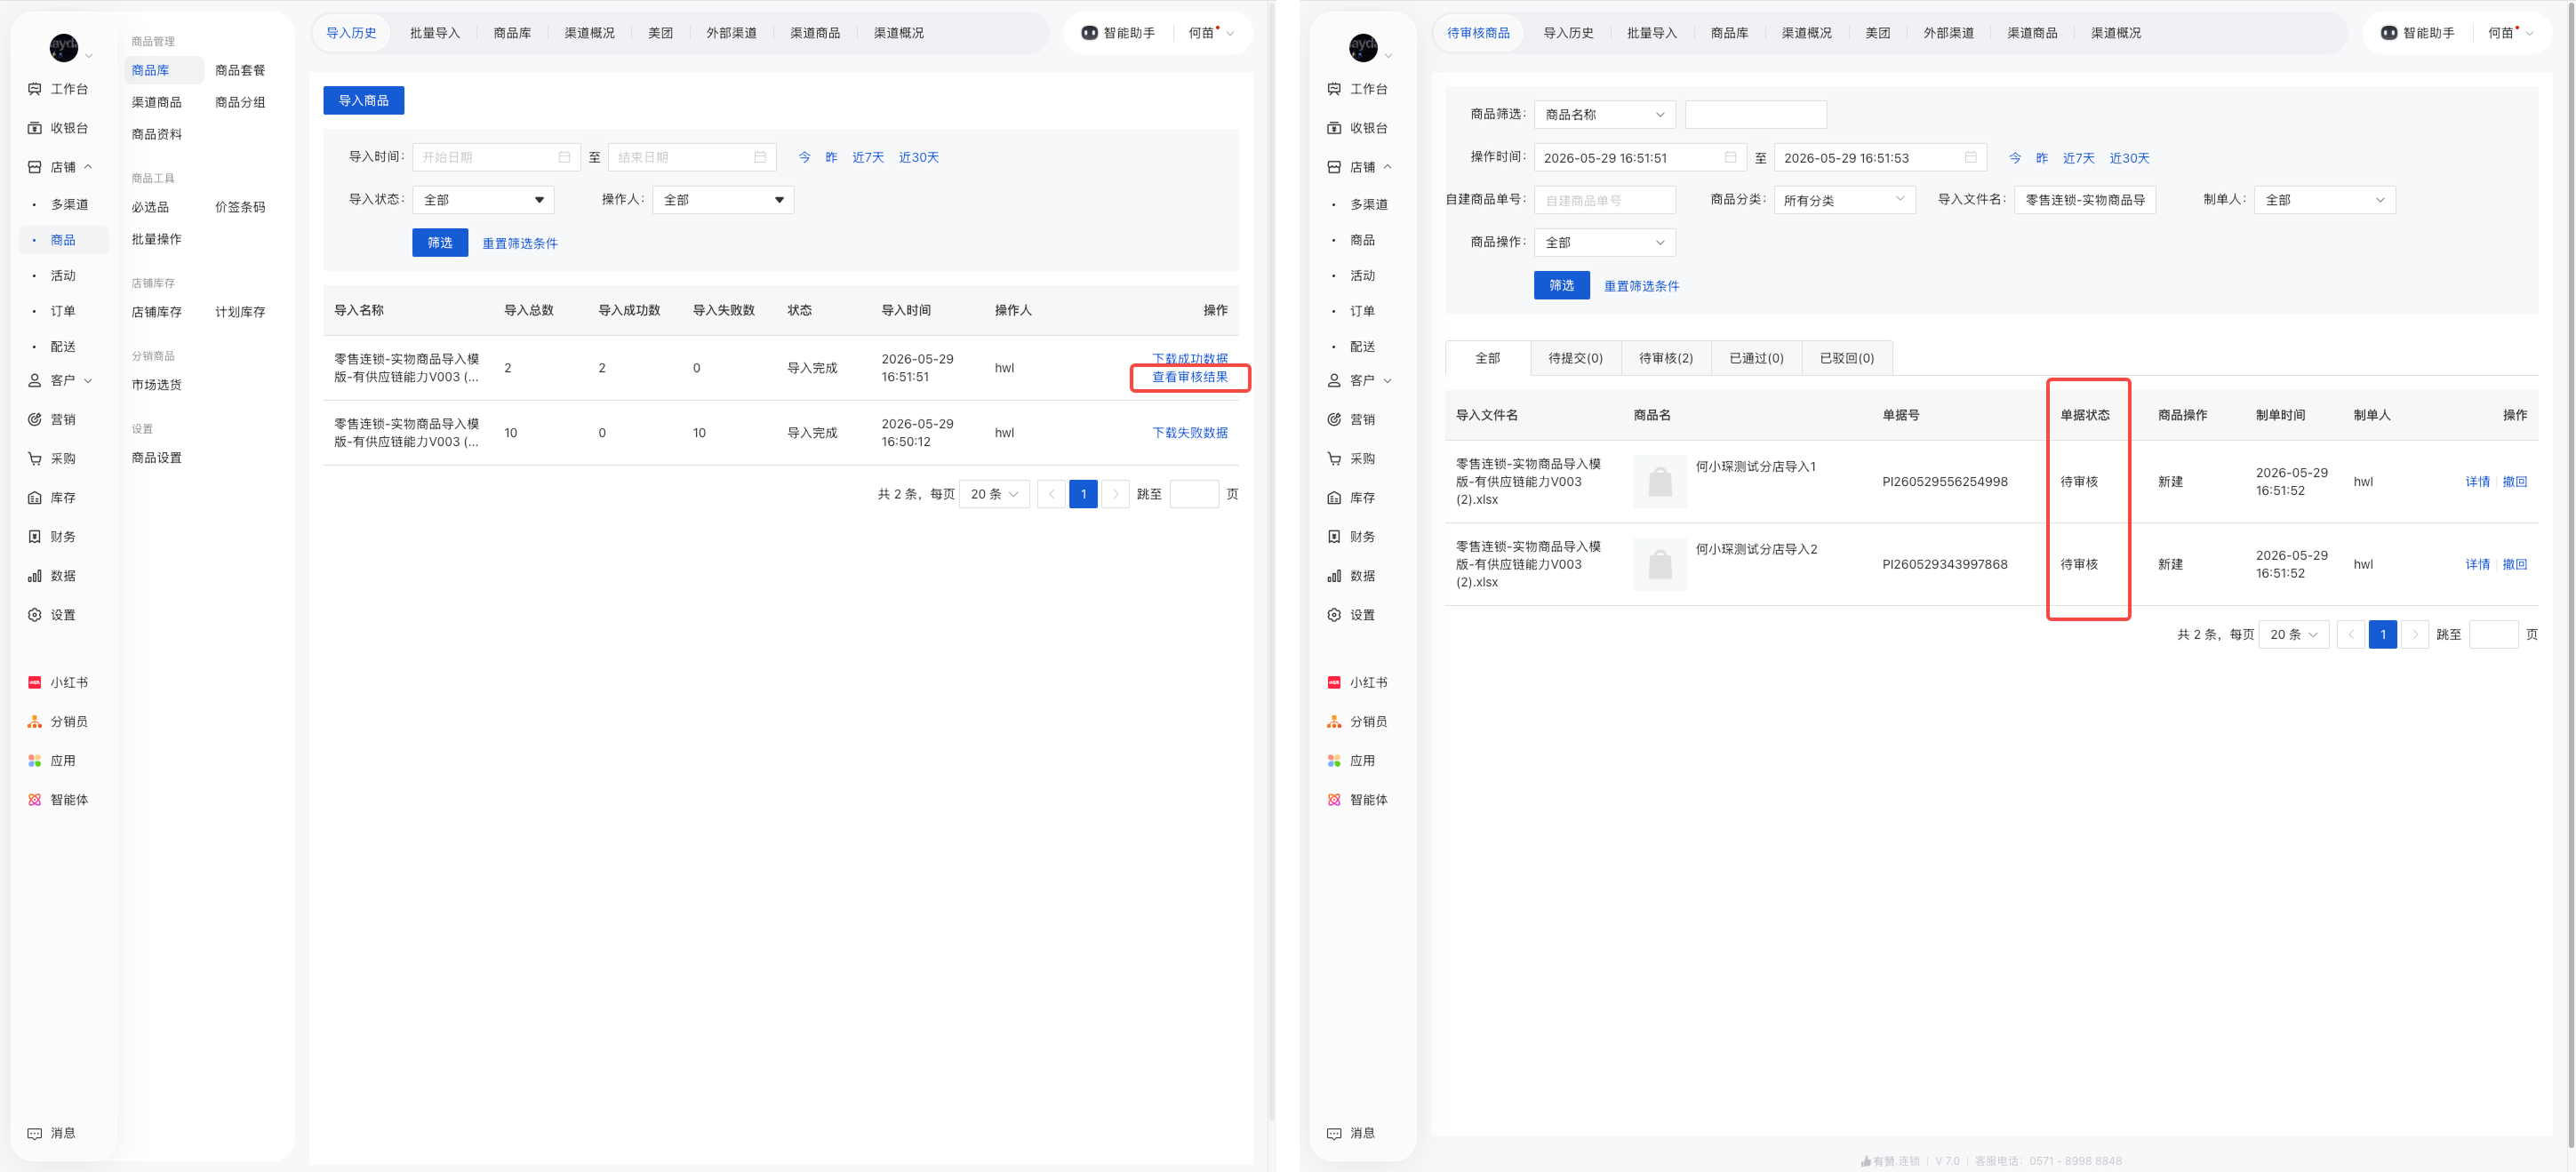Screen dimensions: 2576x1172
Task: Click 营销 icon in left window sidebar
Action: [x=34, y=419]
